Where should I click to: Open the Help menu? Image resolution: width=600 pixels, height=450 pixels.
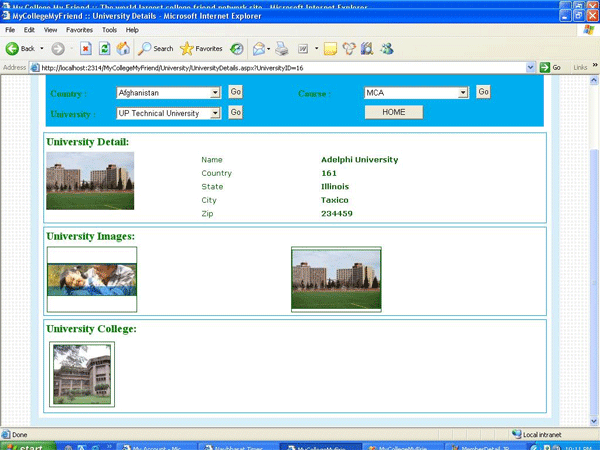132,30
